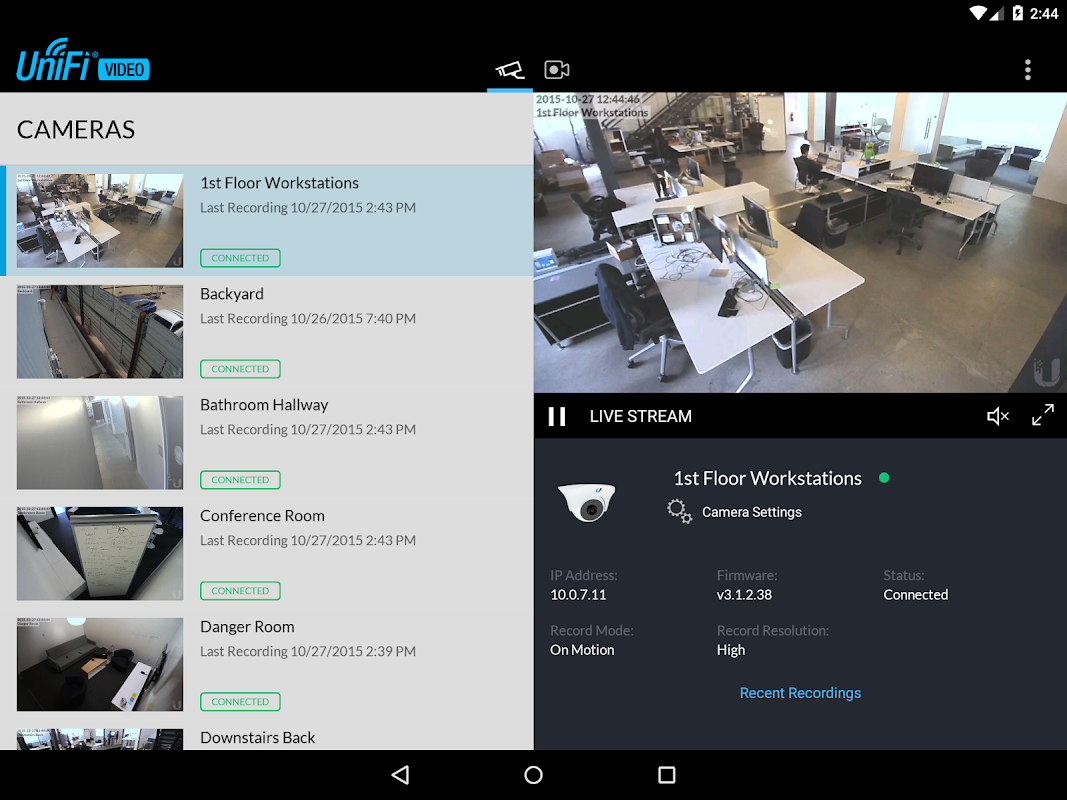This screenshot has height=800, width=1067.
Task: Click Danger Room last recording 2:39 PM text
Action: 308,652
